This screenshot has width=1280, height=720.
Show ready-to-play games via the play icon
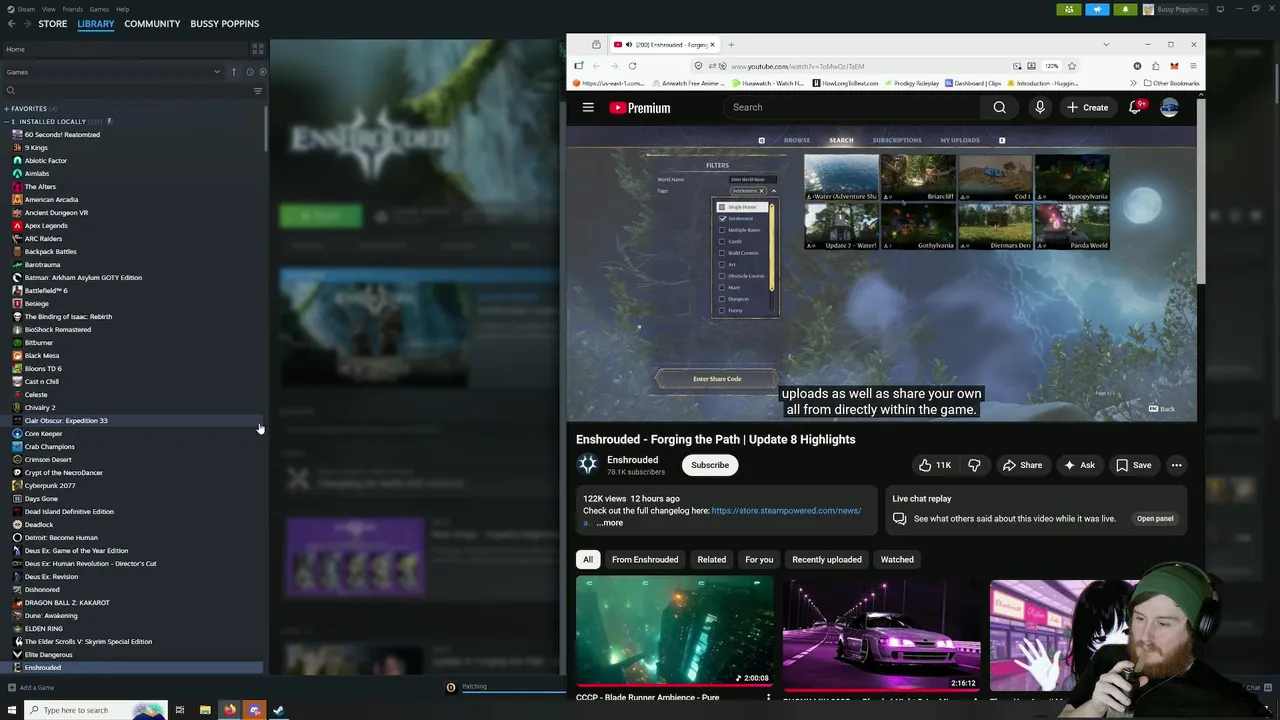tap(262, 72)
